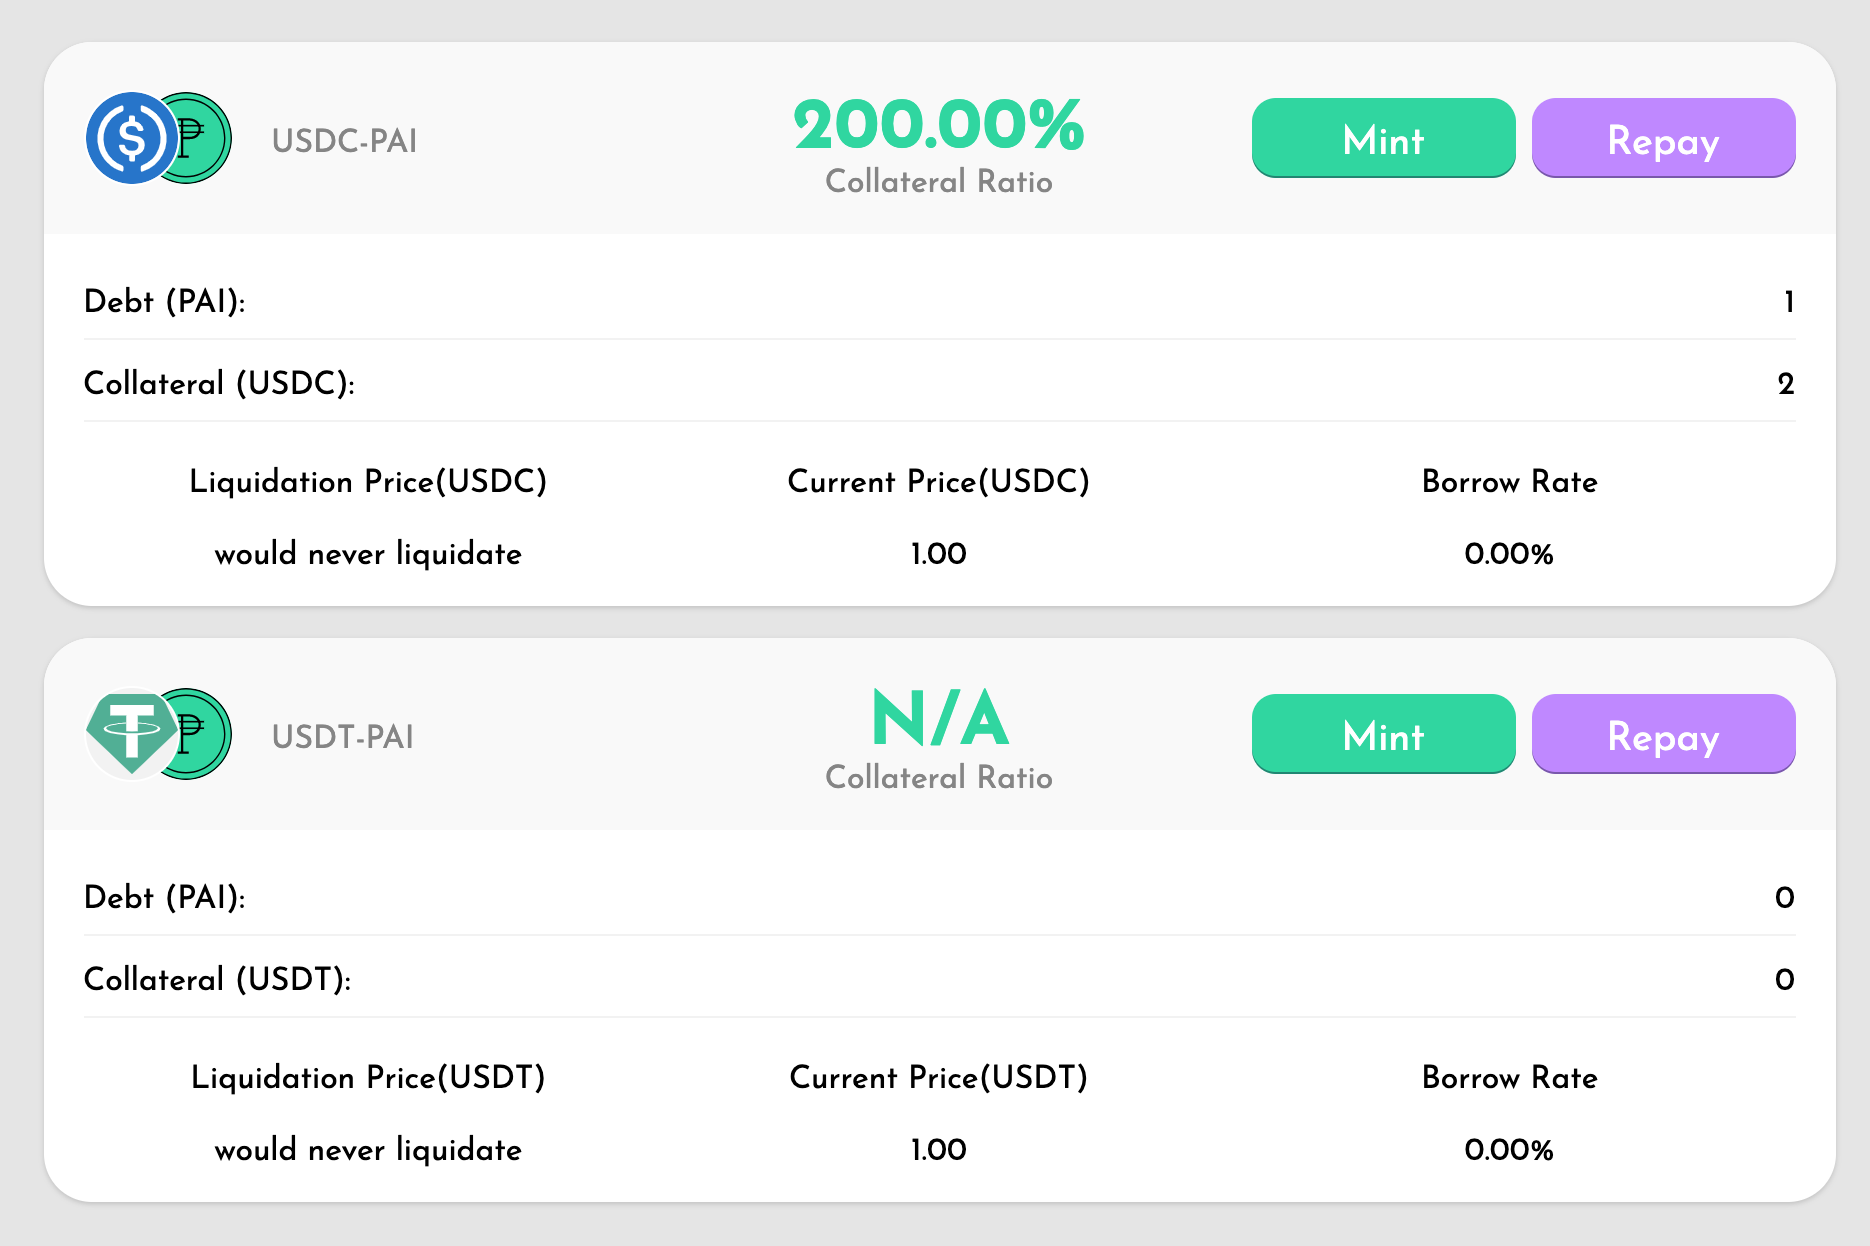Repay debt in the USDT-PAI vault
The height and width of the screenshot is (1246, 1870).
pos(1663,734)
